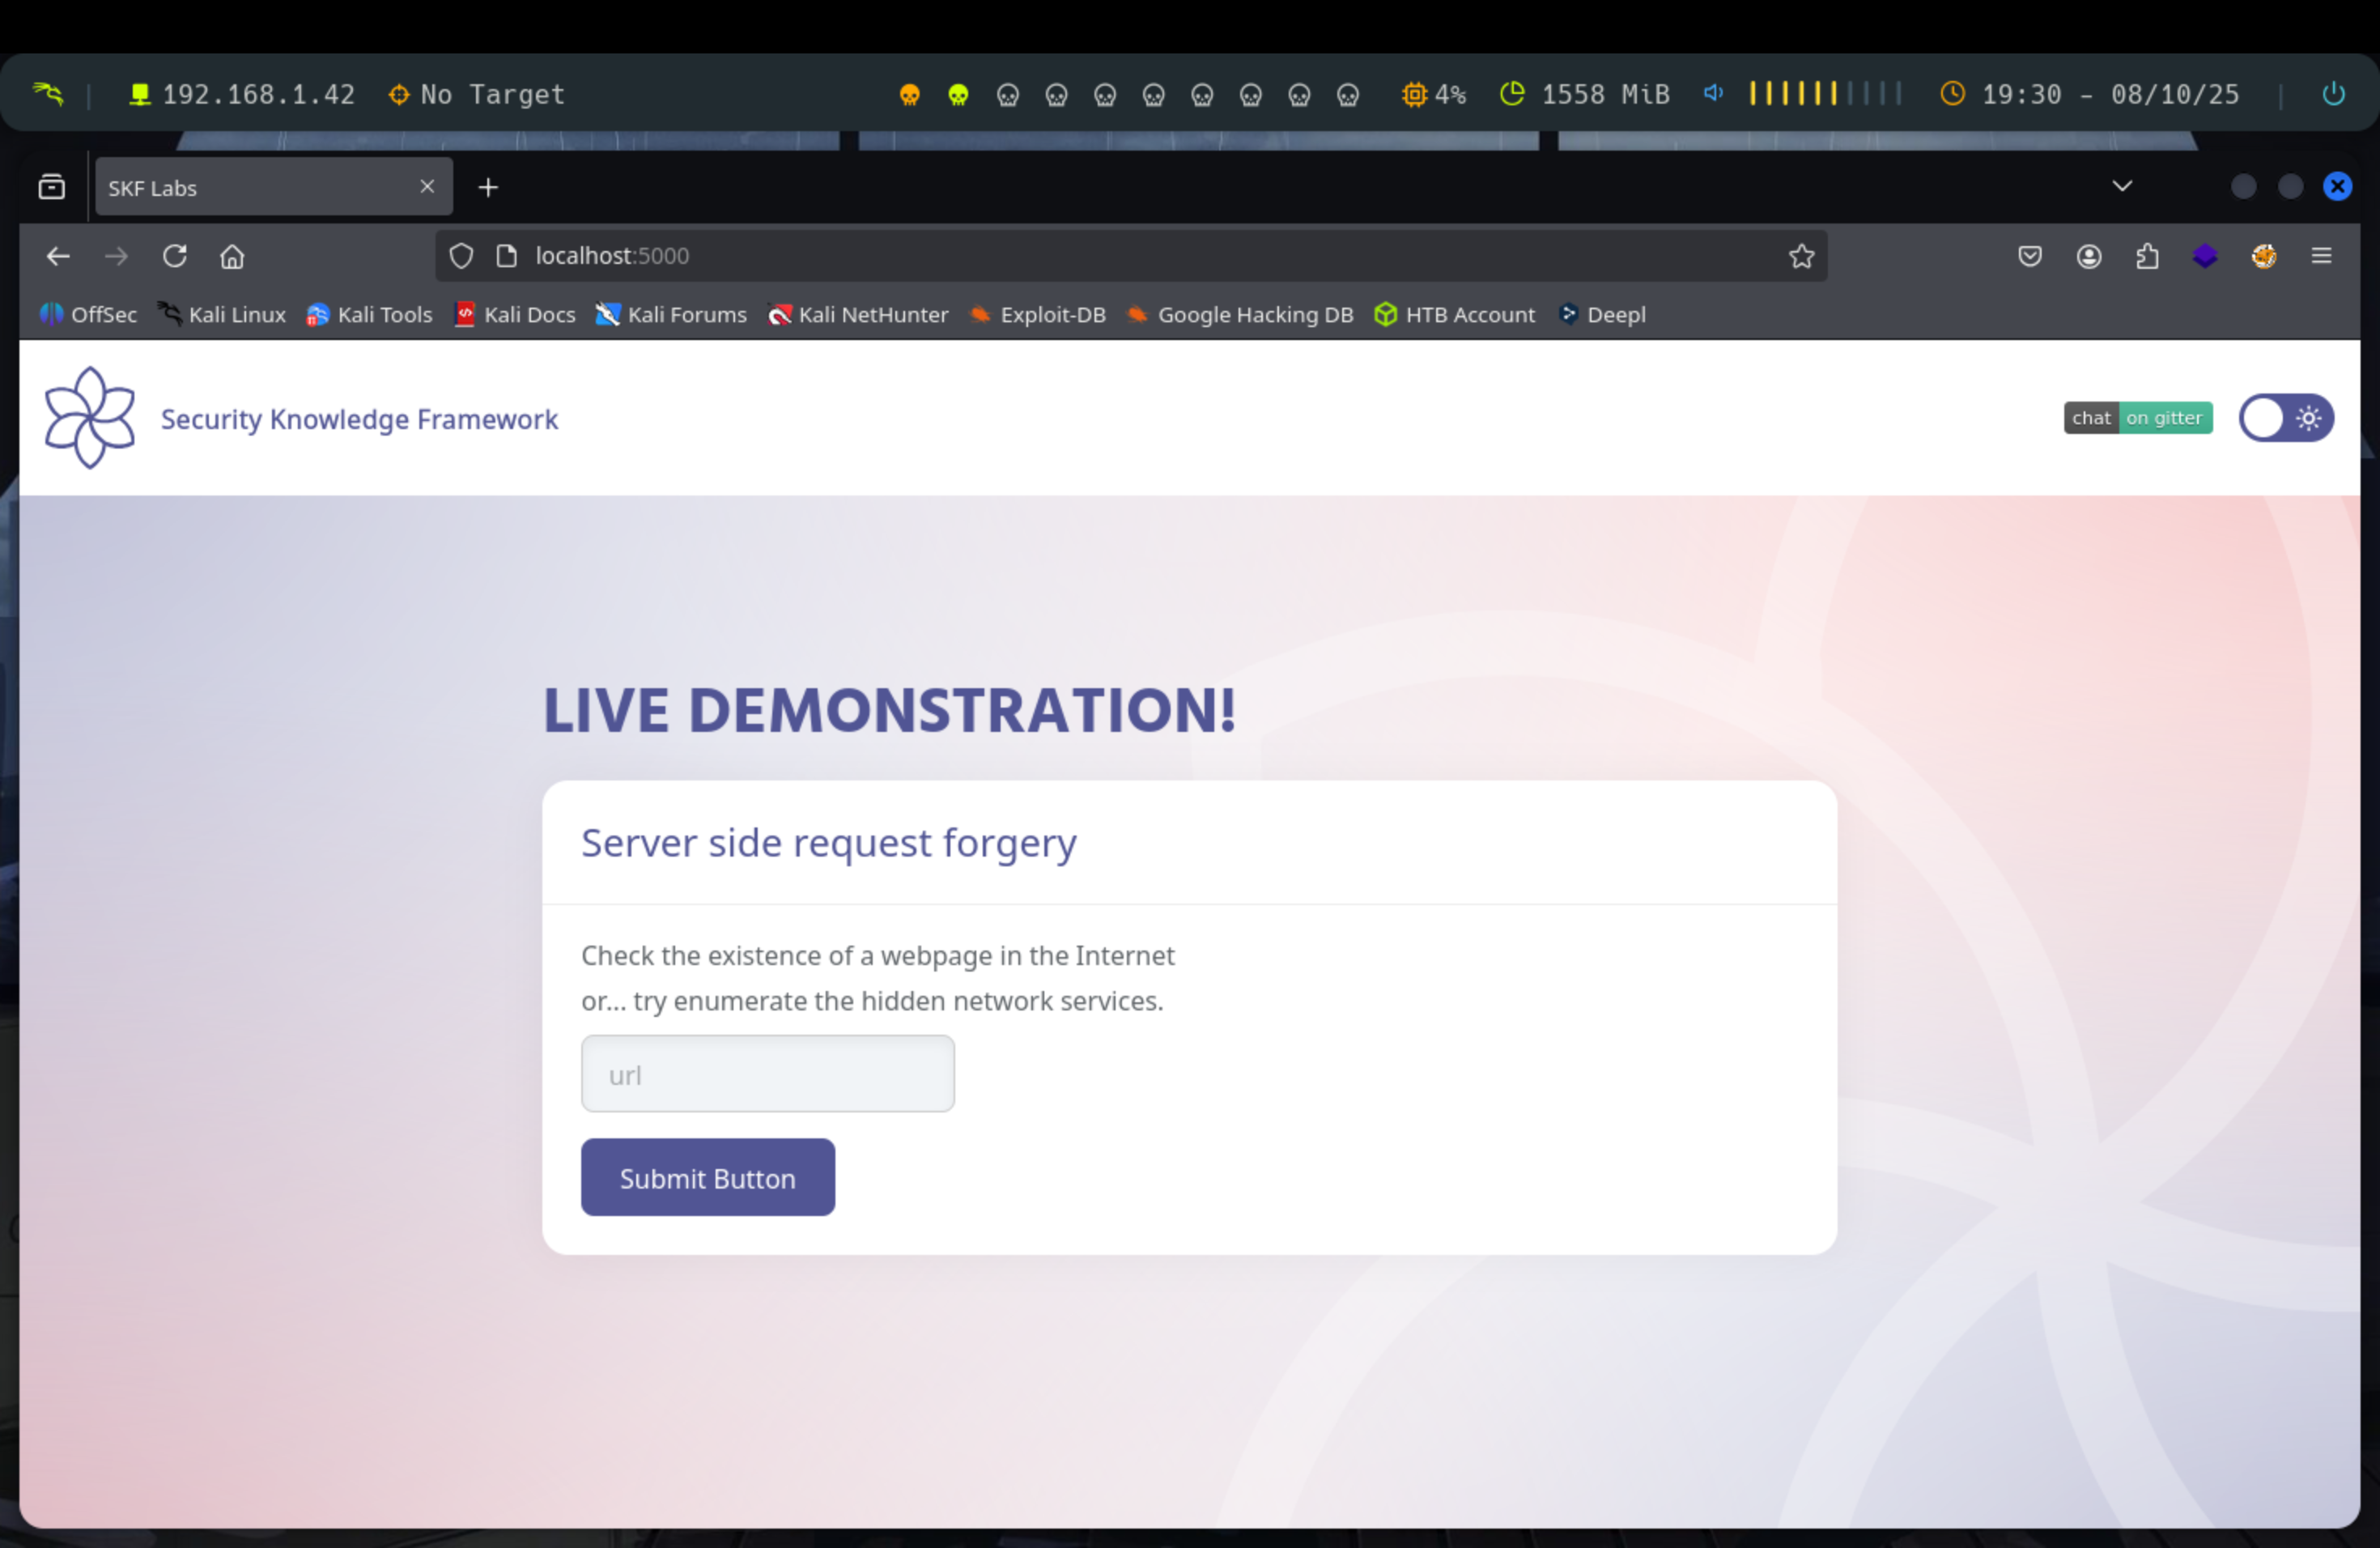Viewport: 2380px width, 1548px height.
Task: Expand the list all tabs chevron
Action: point(2121,186)
